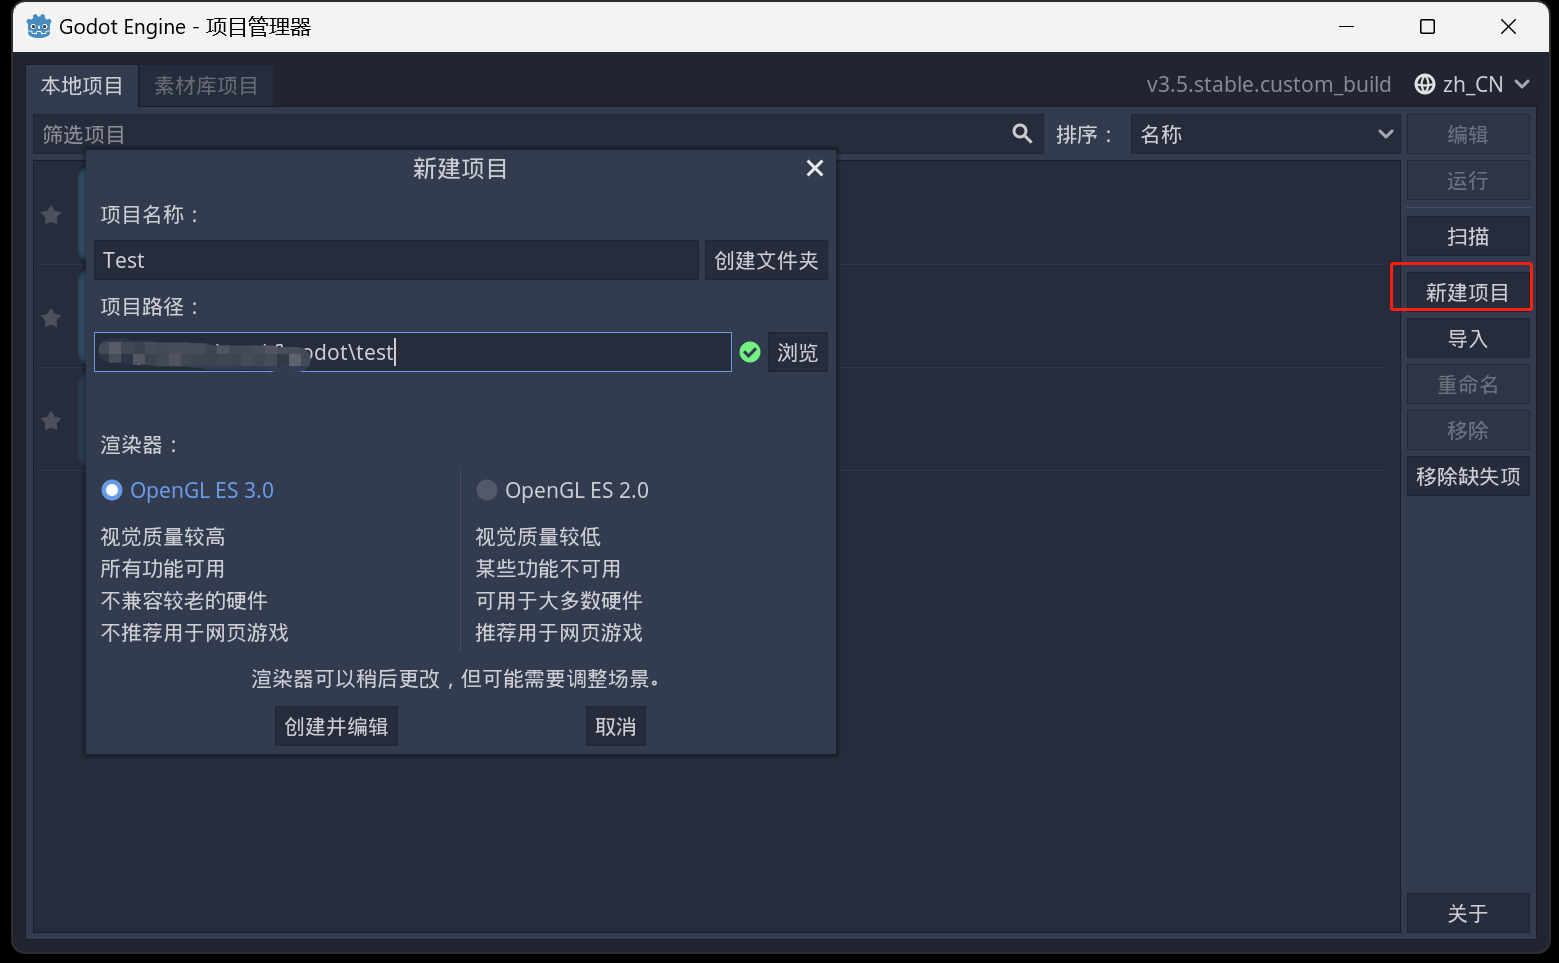Image resolution: width=1559 pixels, height=963 pixels.
Task: Focus the 筛选项目 filter field
Action: [x=538, y=134]
